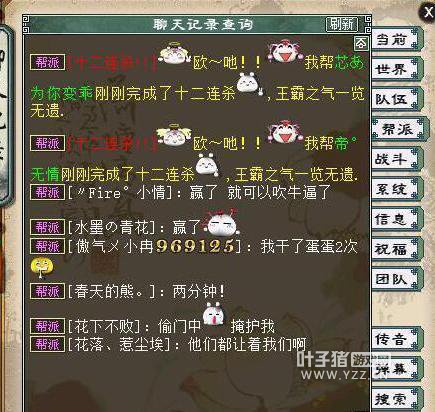
Task: Select the 队伍 team channel tab
Action: [395, 99]
